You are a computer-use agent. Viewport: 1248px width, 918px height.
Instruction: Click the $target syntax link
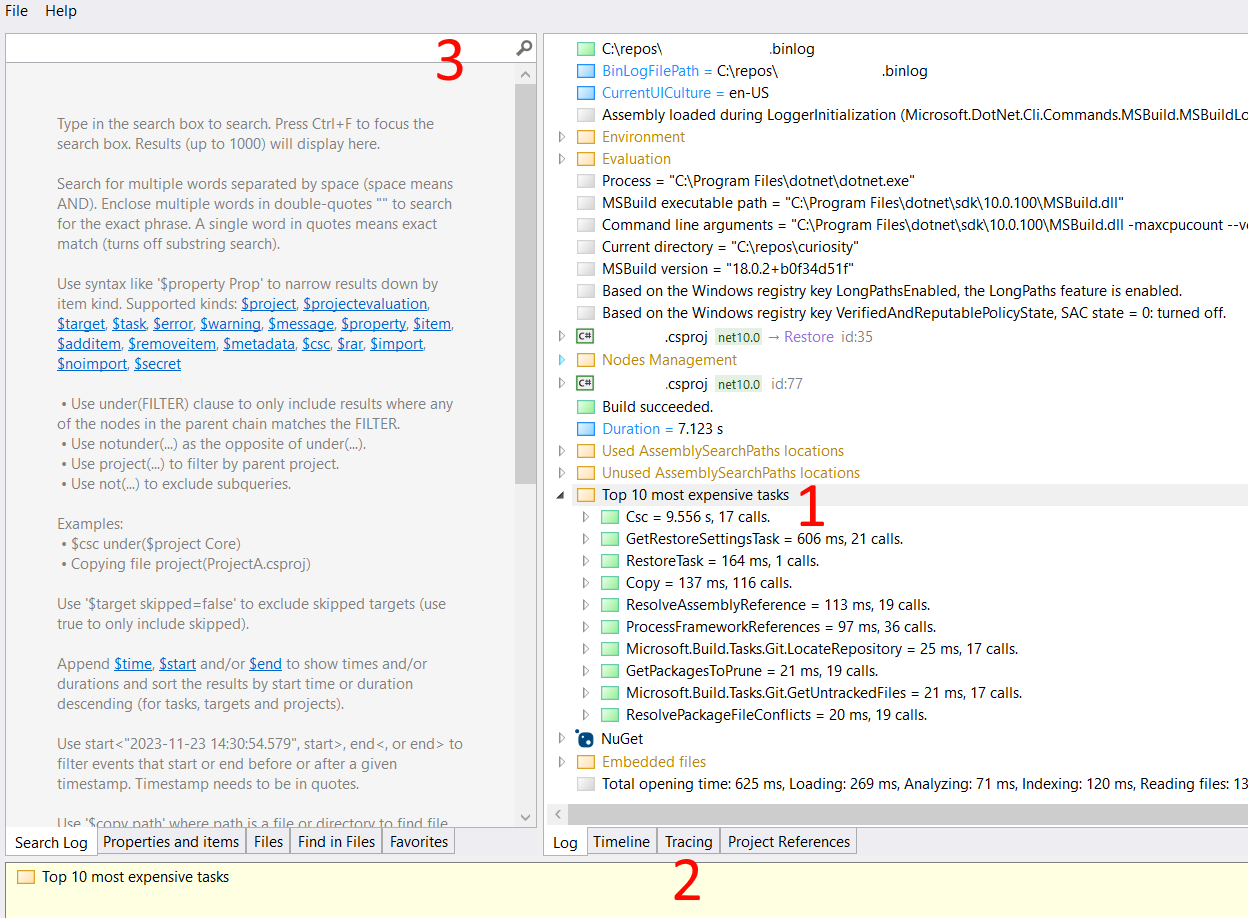point(80,323)
